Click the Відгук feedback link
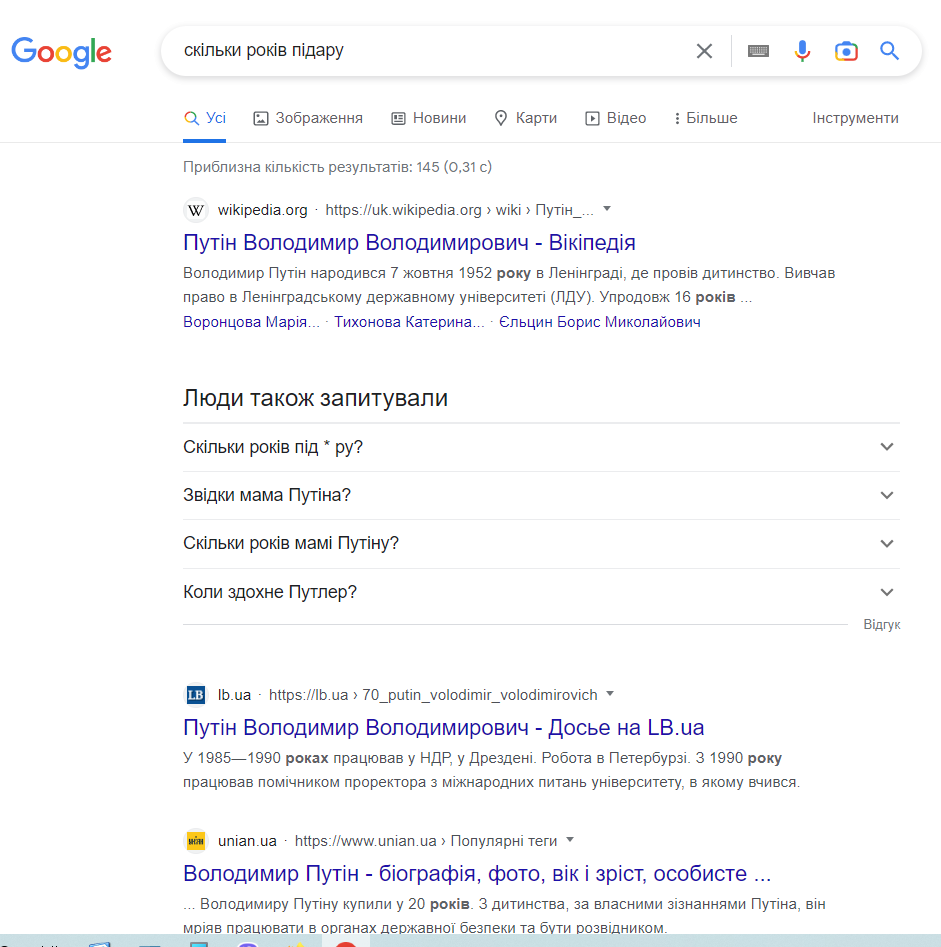The width and height of the screenshot is (941, 947). pos(882,624)
